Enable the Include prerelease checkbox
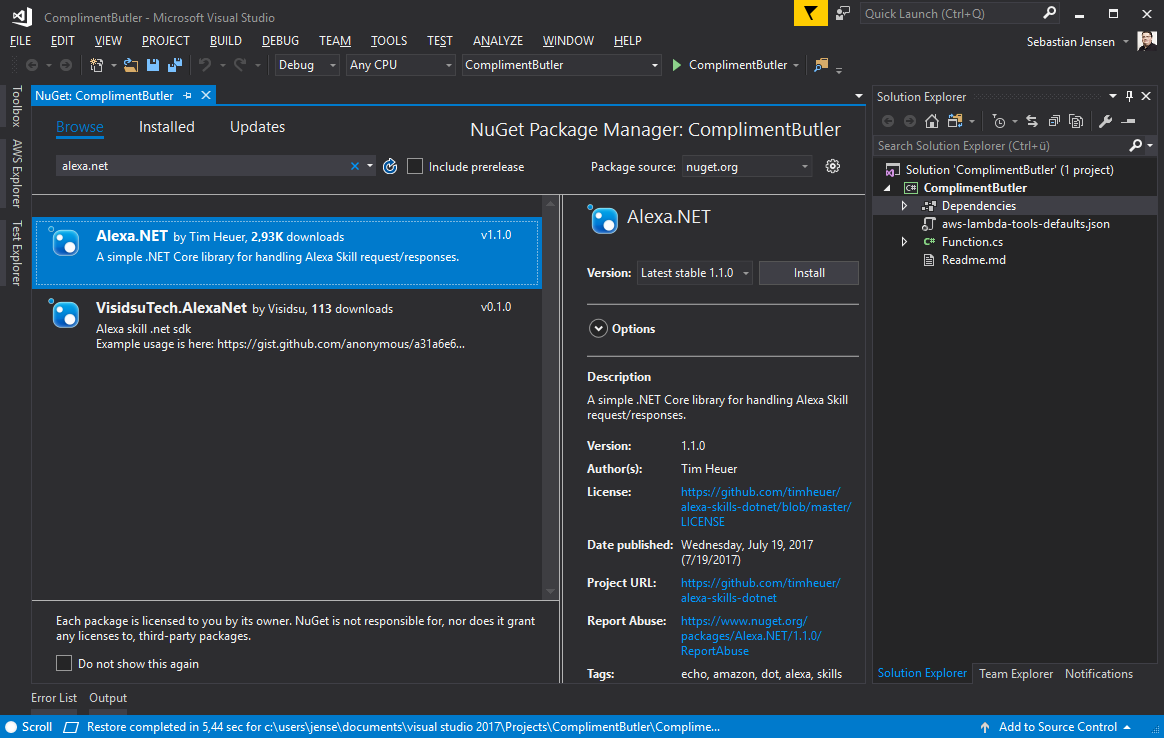1164x738 pixels. click(415, 166)
